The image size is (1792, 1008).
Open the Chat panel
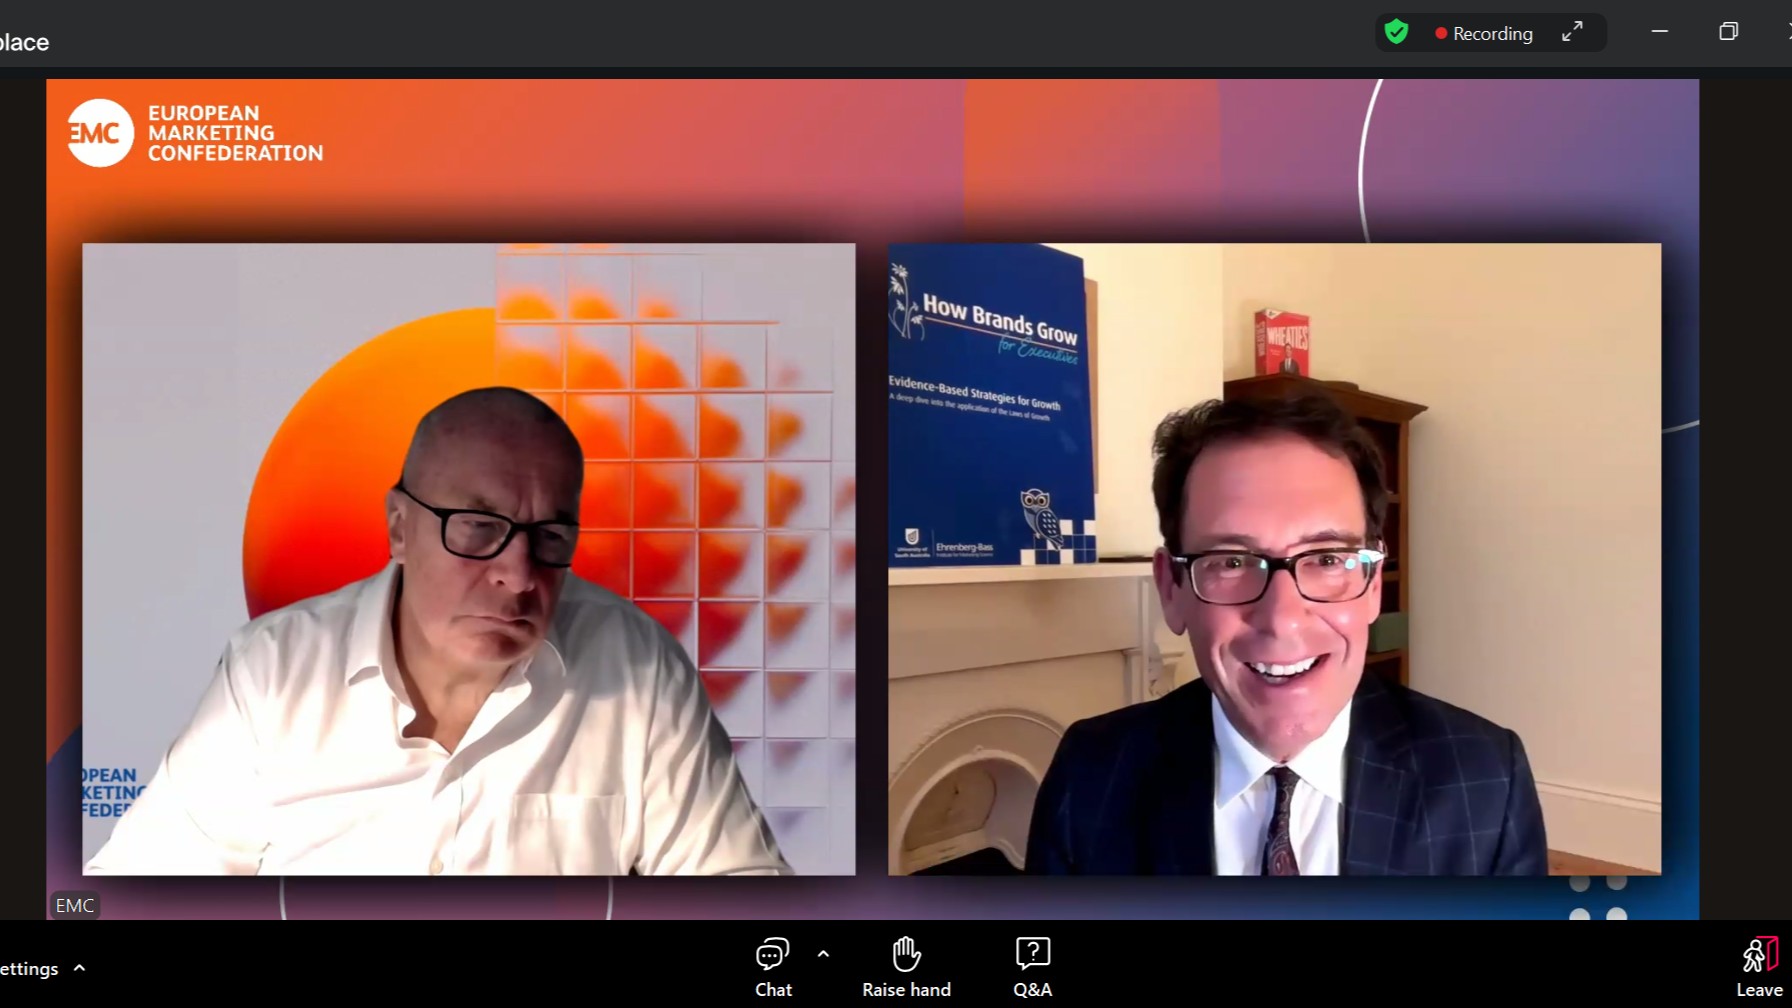772,966
